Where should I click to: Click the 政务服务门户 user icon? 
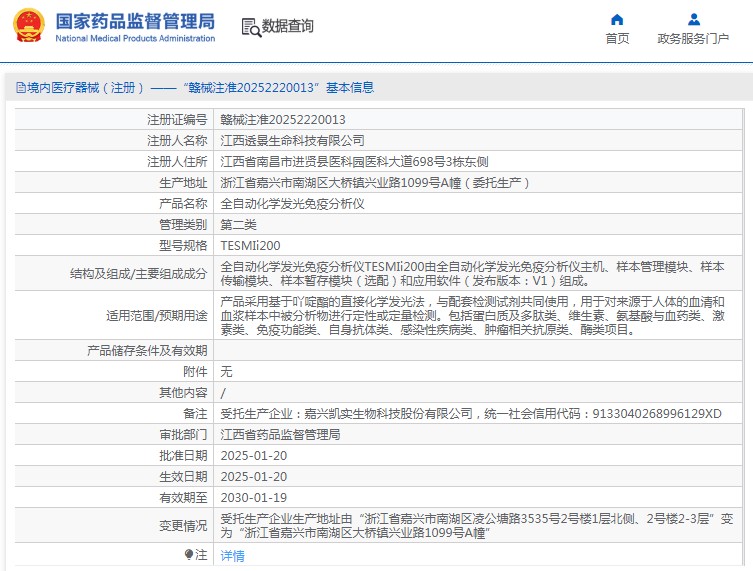(692, 19)
